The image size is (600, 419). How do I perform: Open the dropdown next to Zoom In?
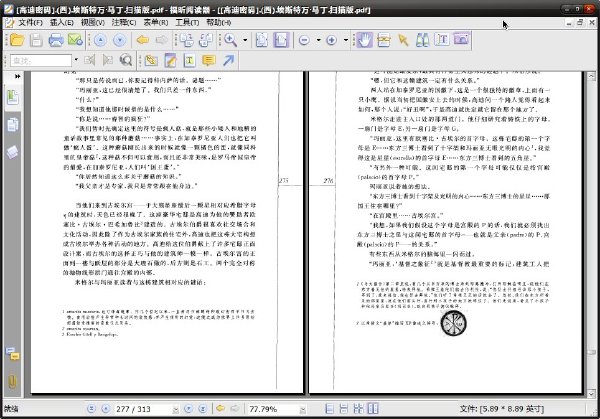[346, 40]
